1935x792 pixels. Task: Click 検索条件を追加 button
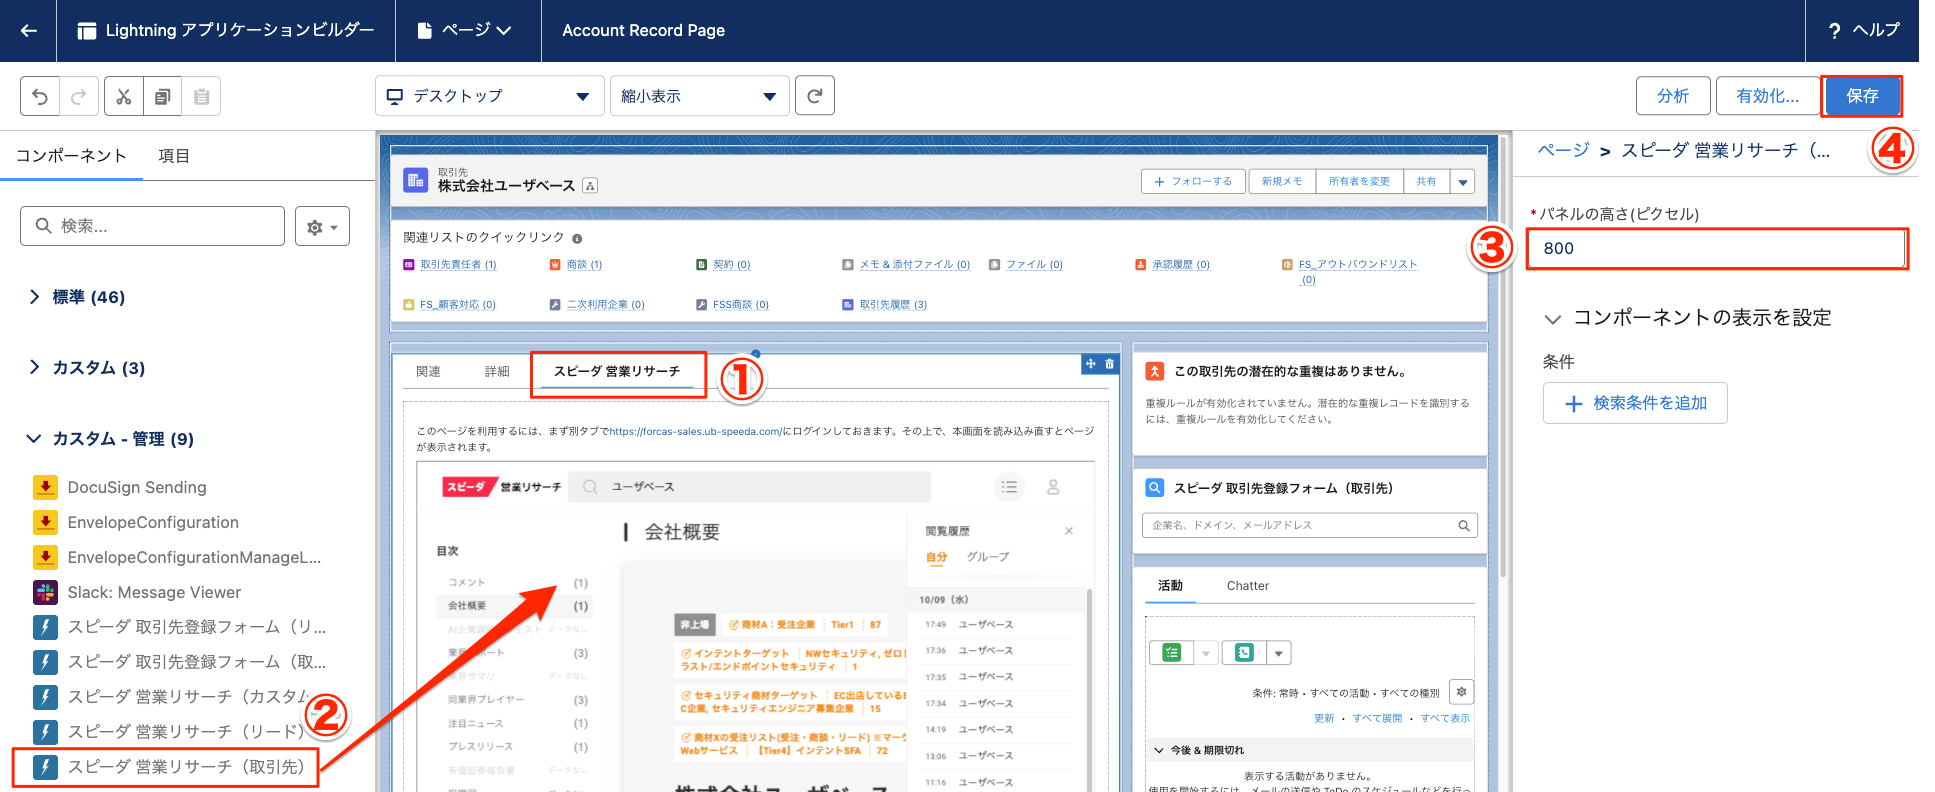click(x=1635, y=403)
